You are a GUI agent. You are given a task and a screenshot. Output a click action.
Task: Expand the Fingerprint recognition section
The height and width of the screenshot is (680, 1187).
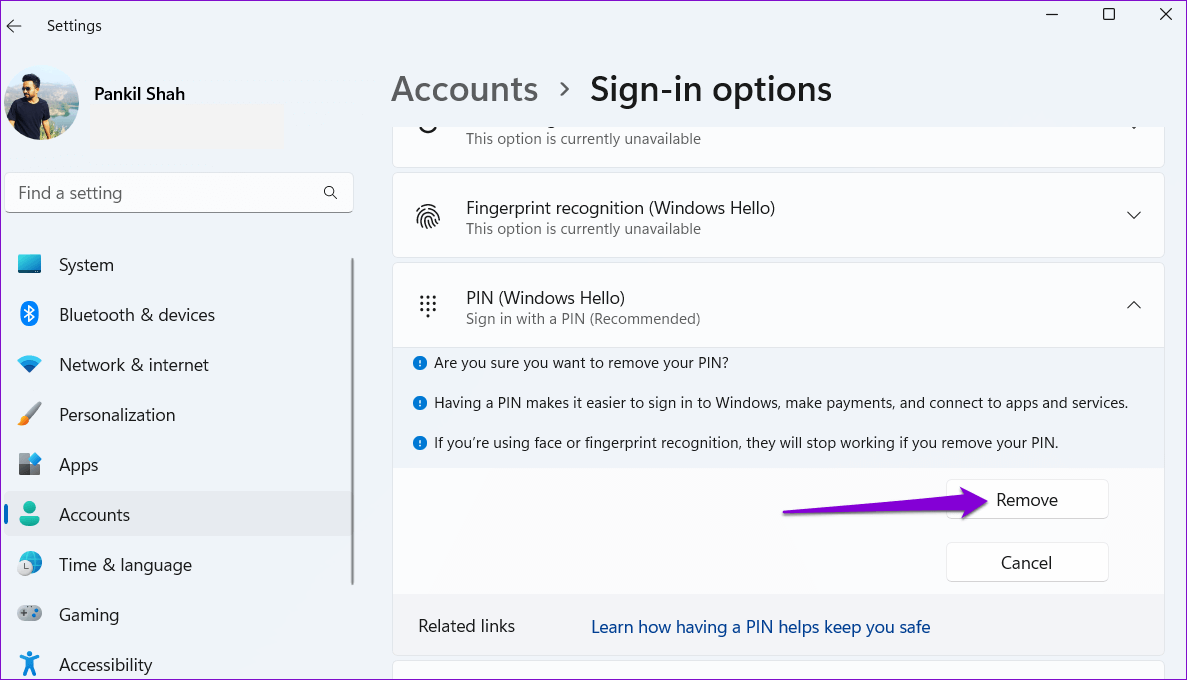(x=1133, y=215)
